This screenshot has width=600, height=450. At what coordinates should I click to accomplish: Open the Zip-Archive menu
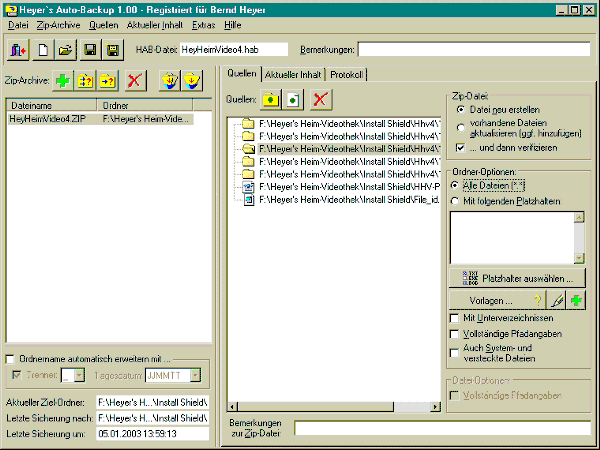pyautogui.click(x=57, y=23)
